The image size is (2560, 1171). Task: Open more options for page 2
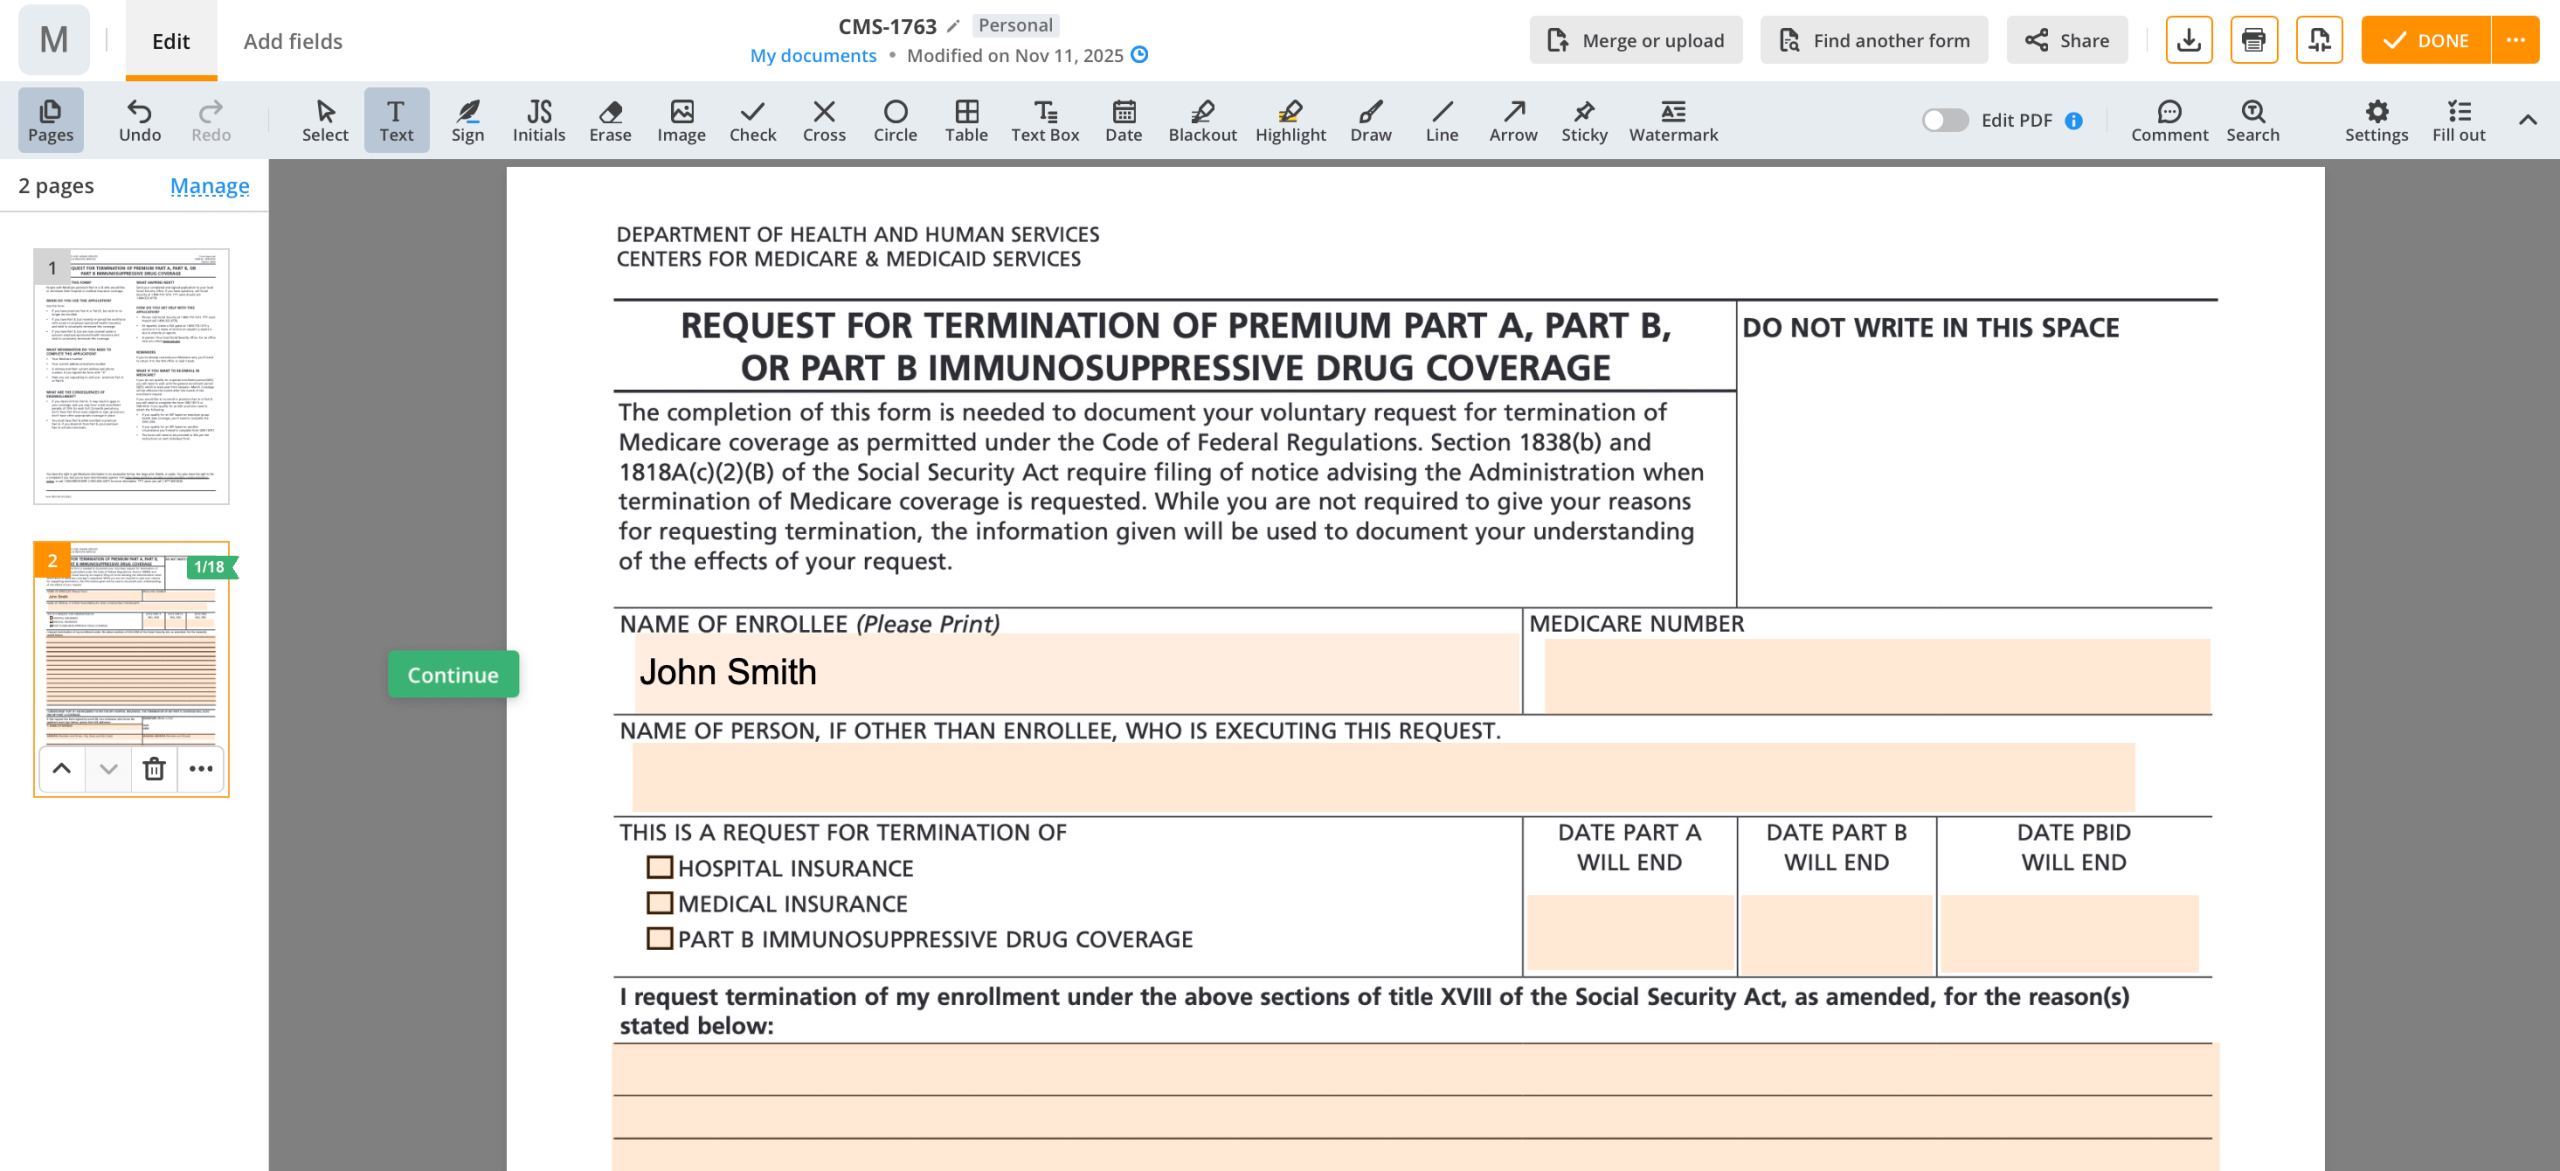tap(201, 768)
